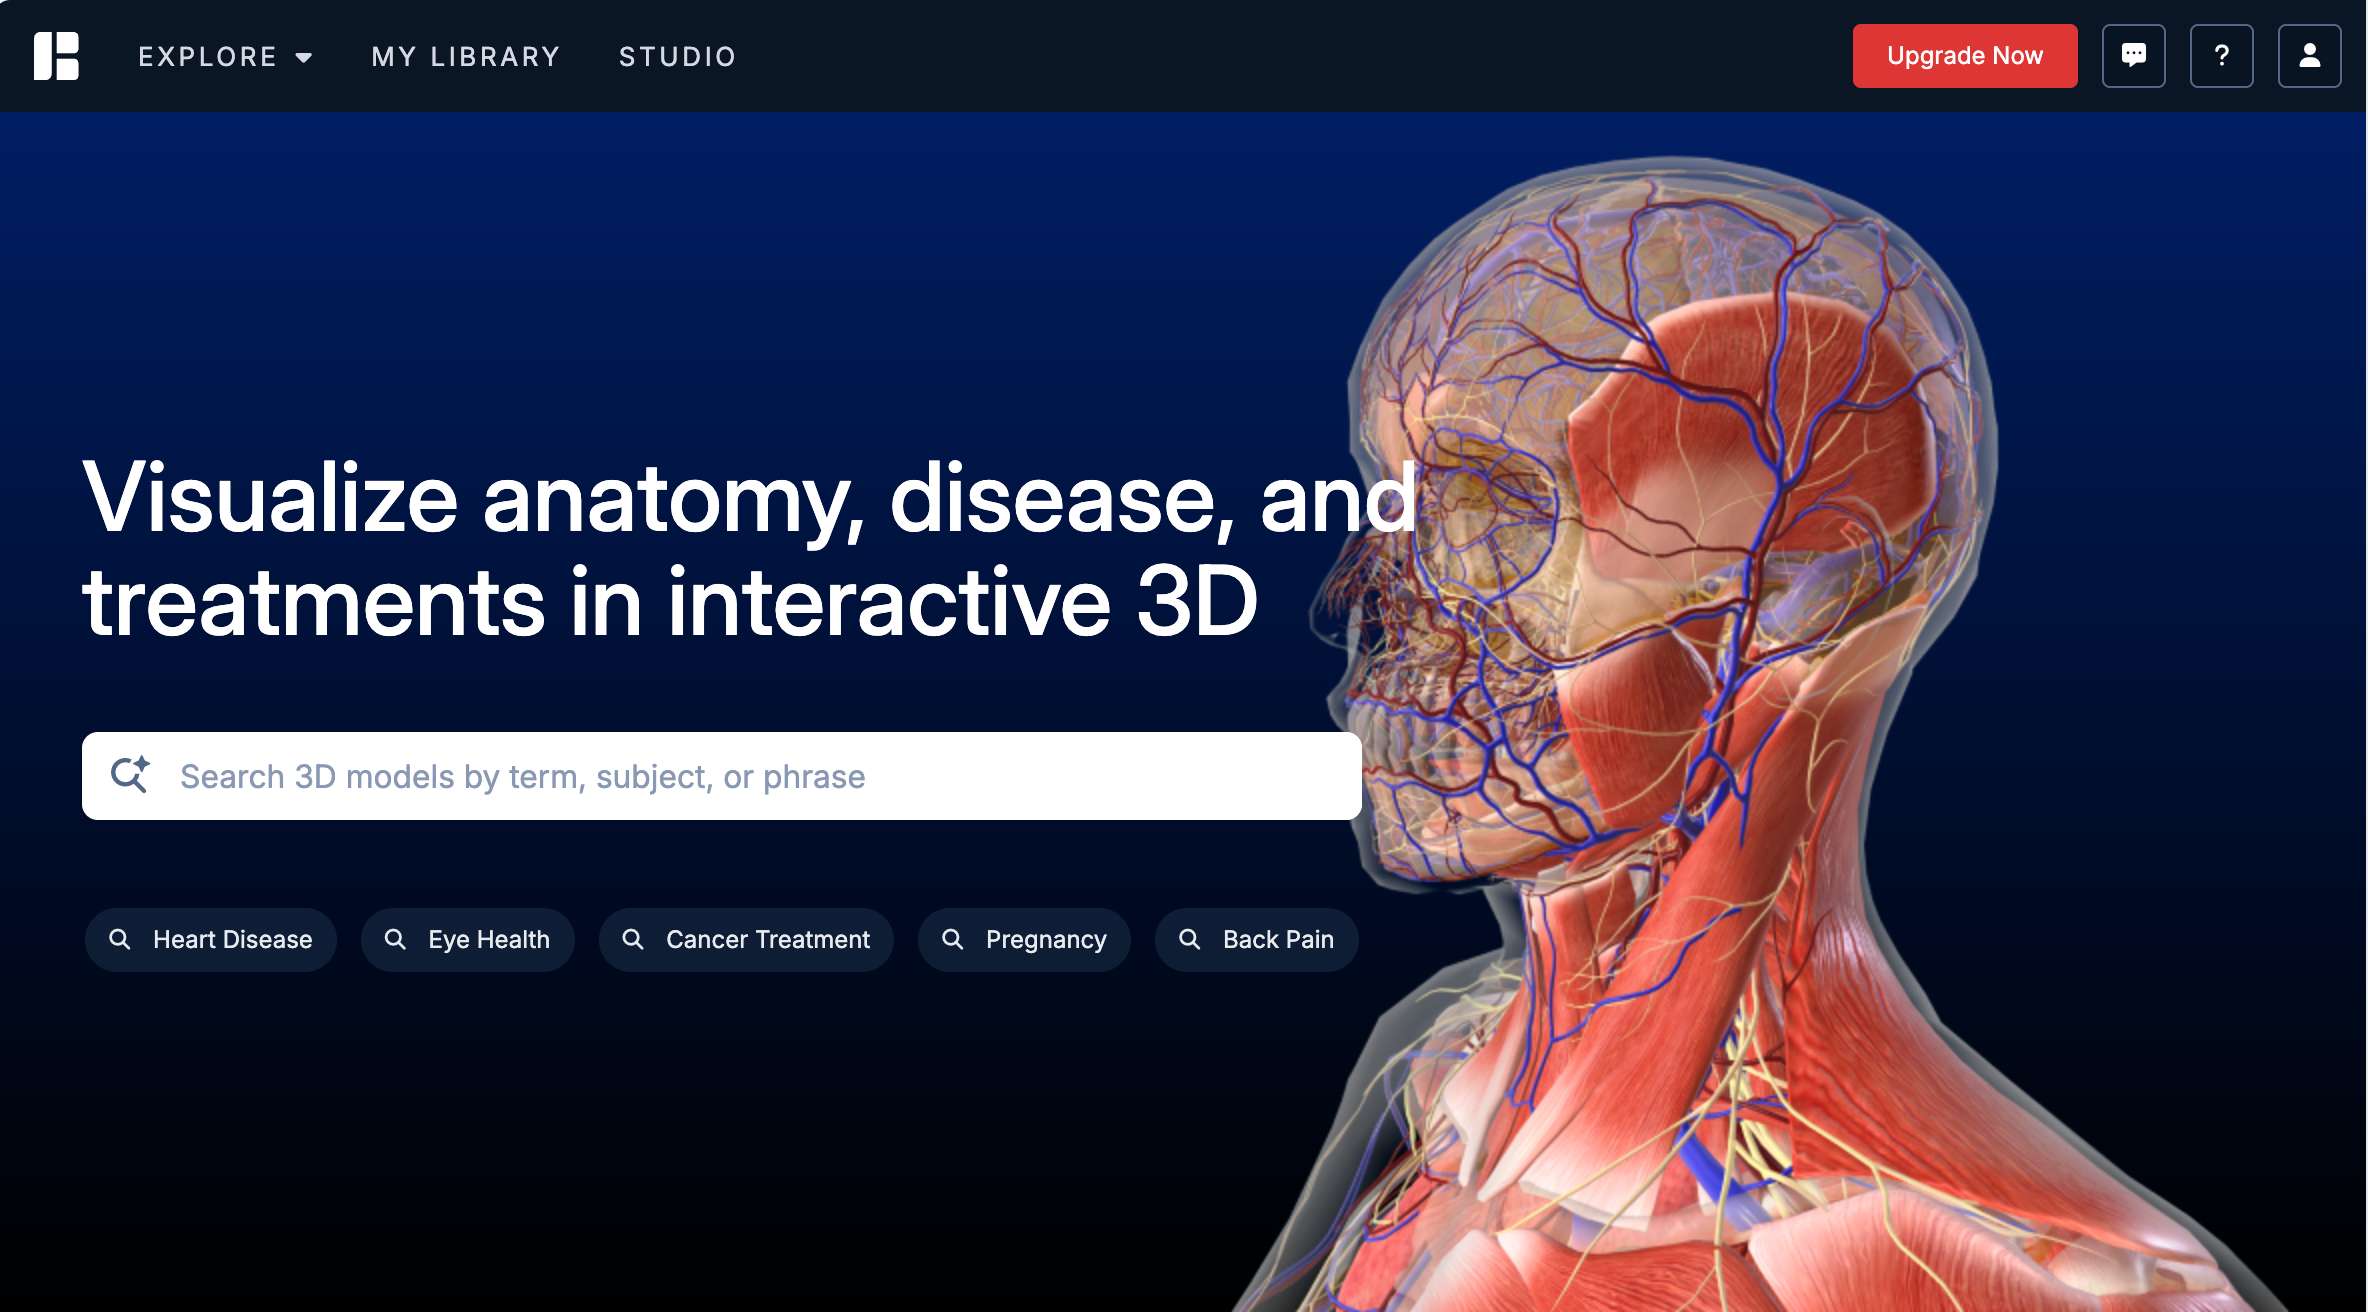Open the help question mark icon
2368x1312 pixels.
(x=2221, y=56)
